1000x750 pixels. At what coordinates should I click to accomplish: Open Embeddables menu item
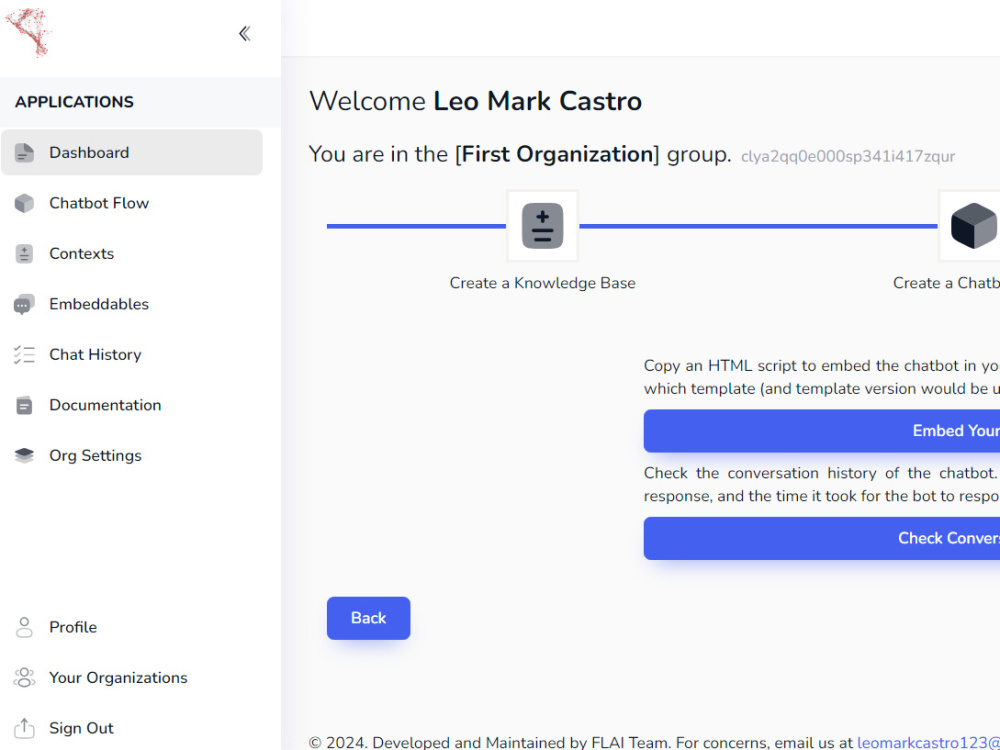click(x=99, y=304)
